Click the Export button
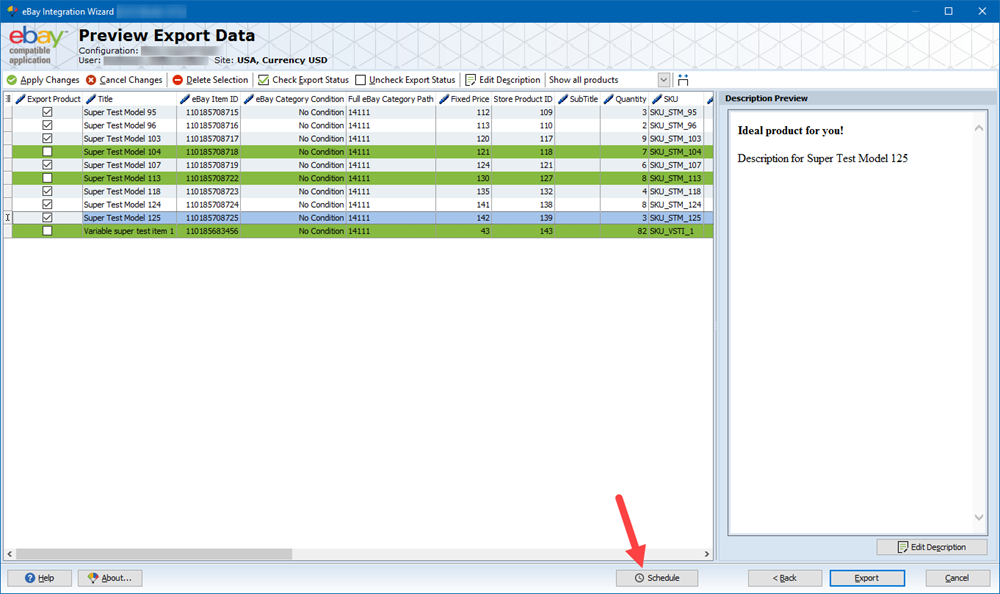This screenshot has height=594, width=1000. pyautogui.click(x=867, y=578)
